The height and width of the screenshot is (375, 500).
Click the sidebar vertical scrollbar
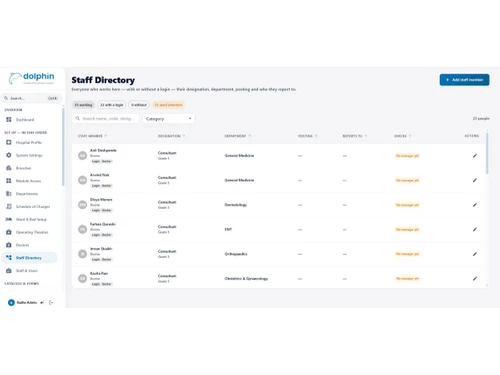click(63, 147)
